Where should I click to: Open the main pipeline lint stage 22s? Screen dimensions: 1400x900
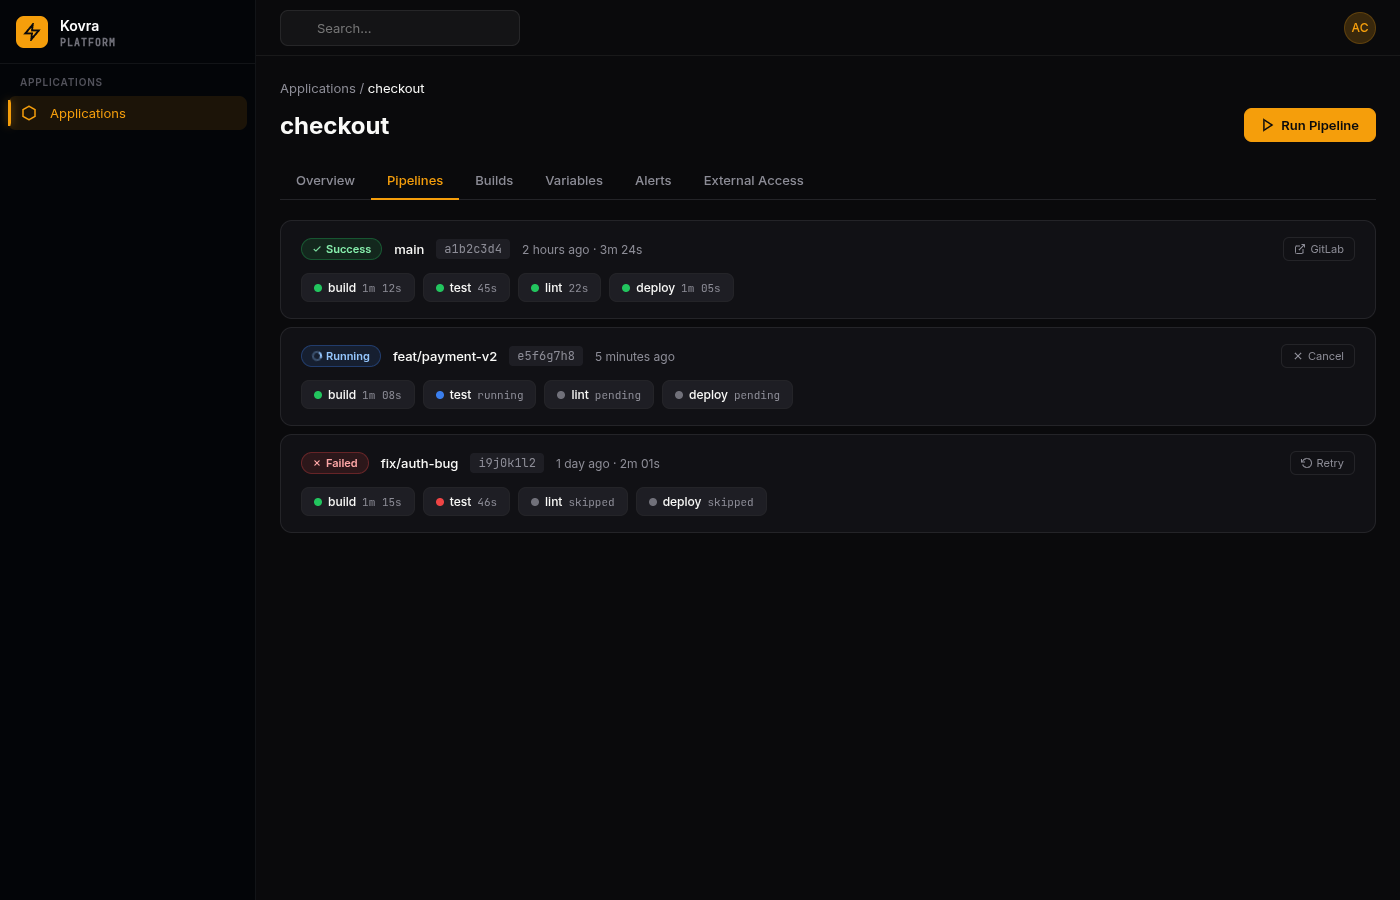(x=559, y=288)
